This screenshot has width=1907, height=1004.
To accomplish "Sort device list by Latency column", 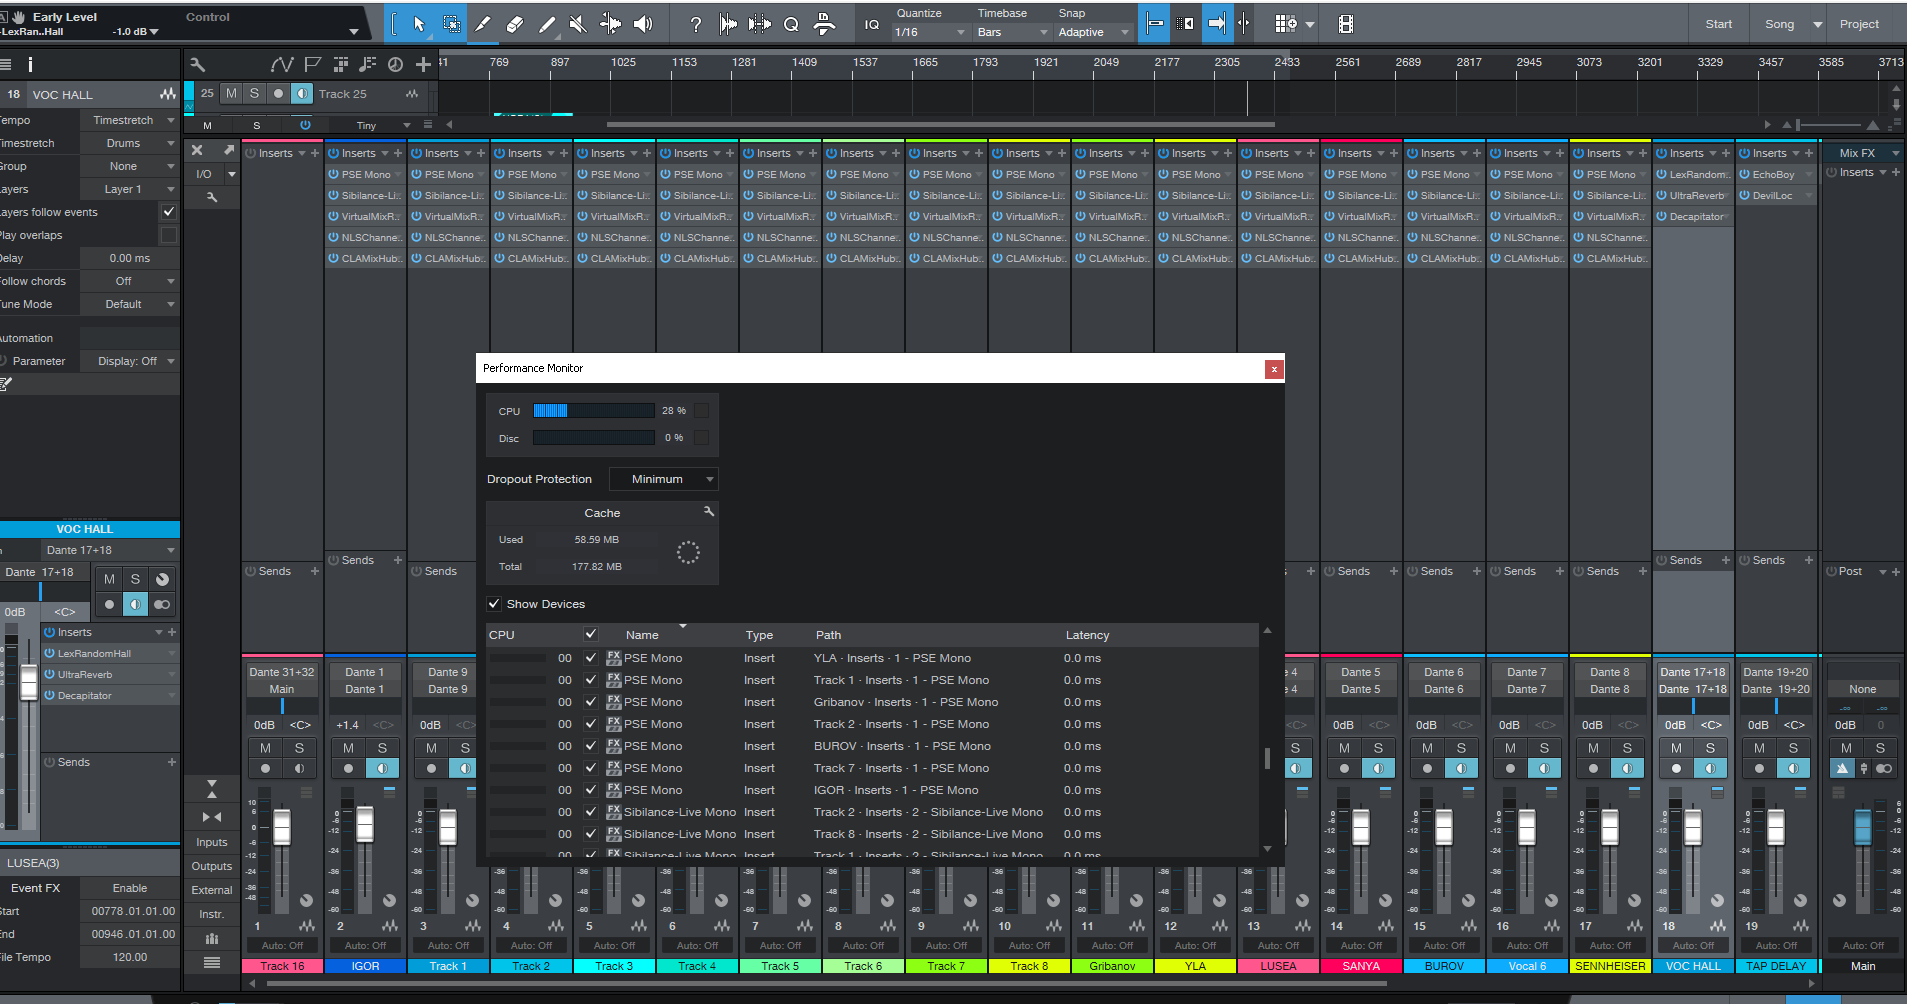I will (1087, 635).
